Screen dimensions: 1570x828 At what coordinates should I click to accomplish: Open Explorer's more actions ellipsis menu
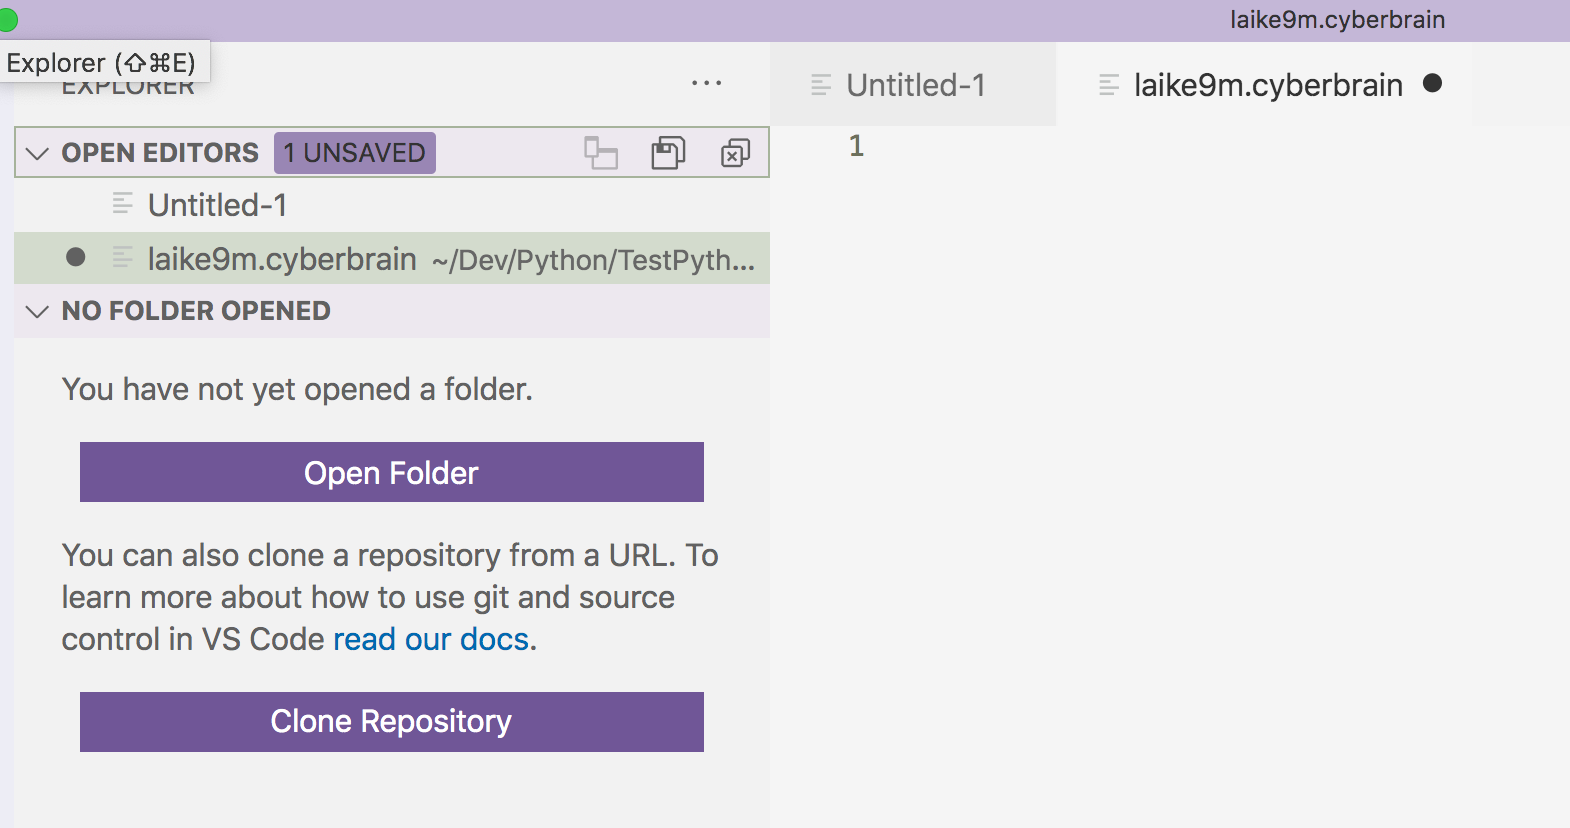tap(706, 84)
